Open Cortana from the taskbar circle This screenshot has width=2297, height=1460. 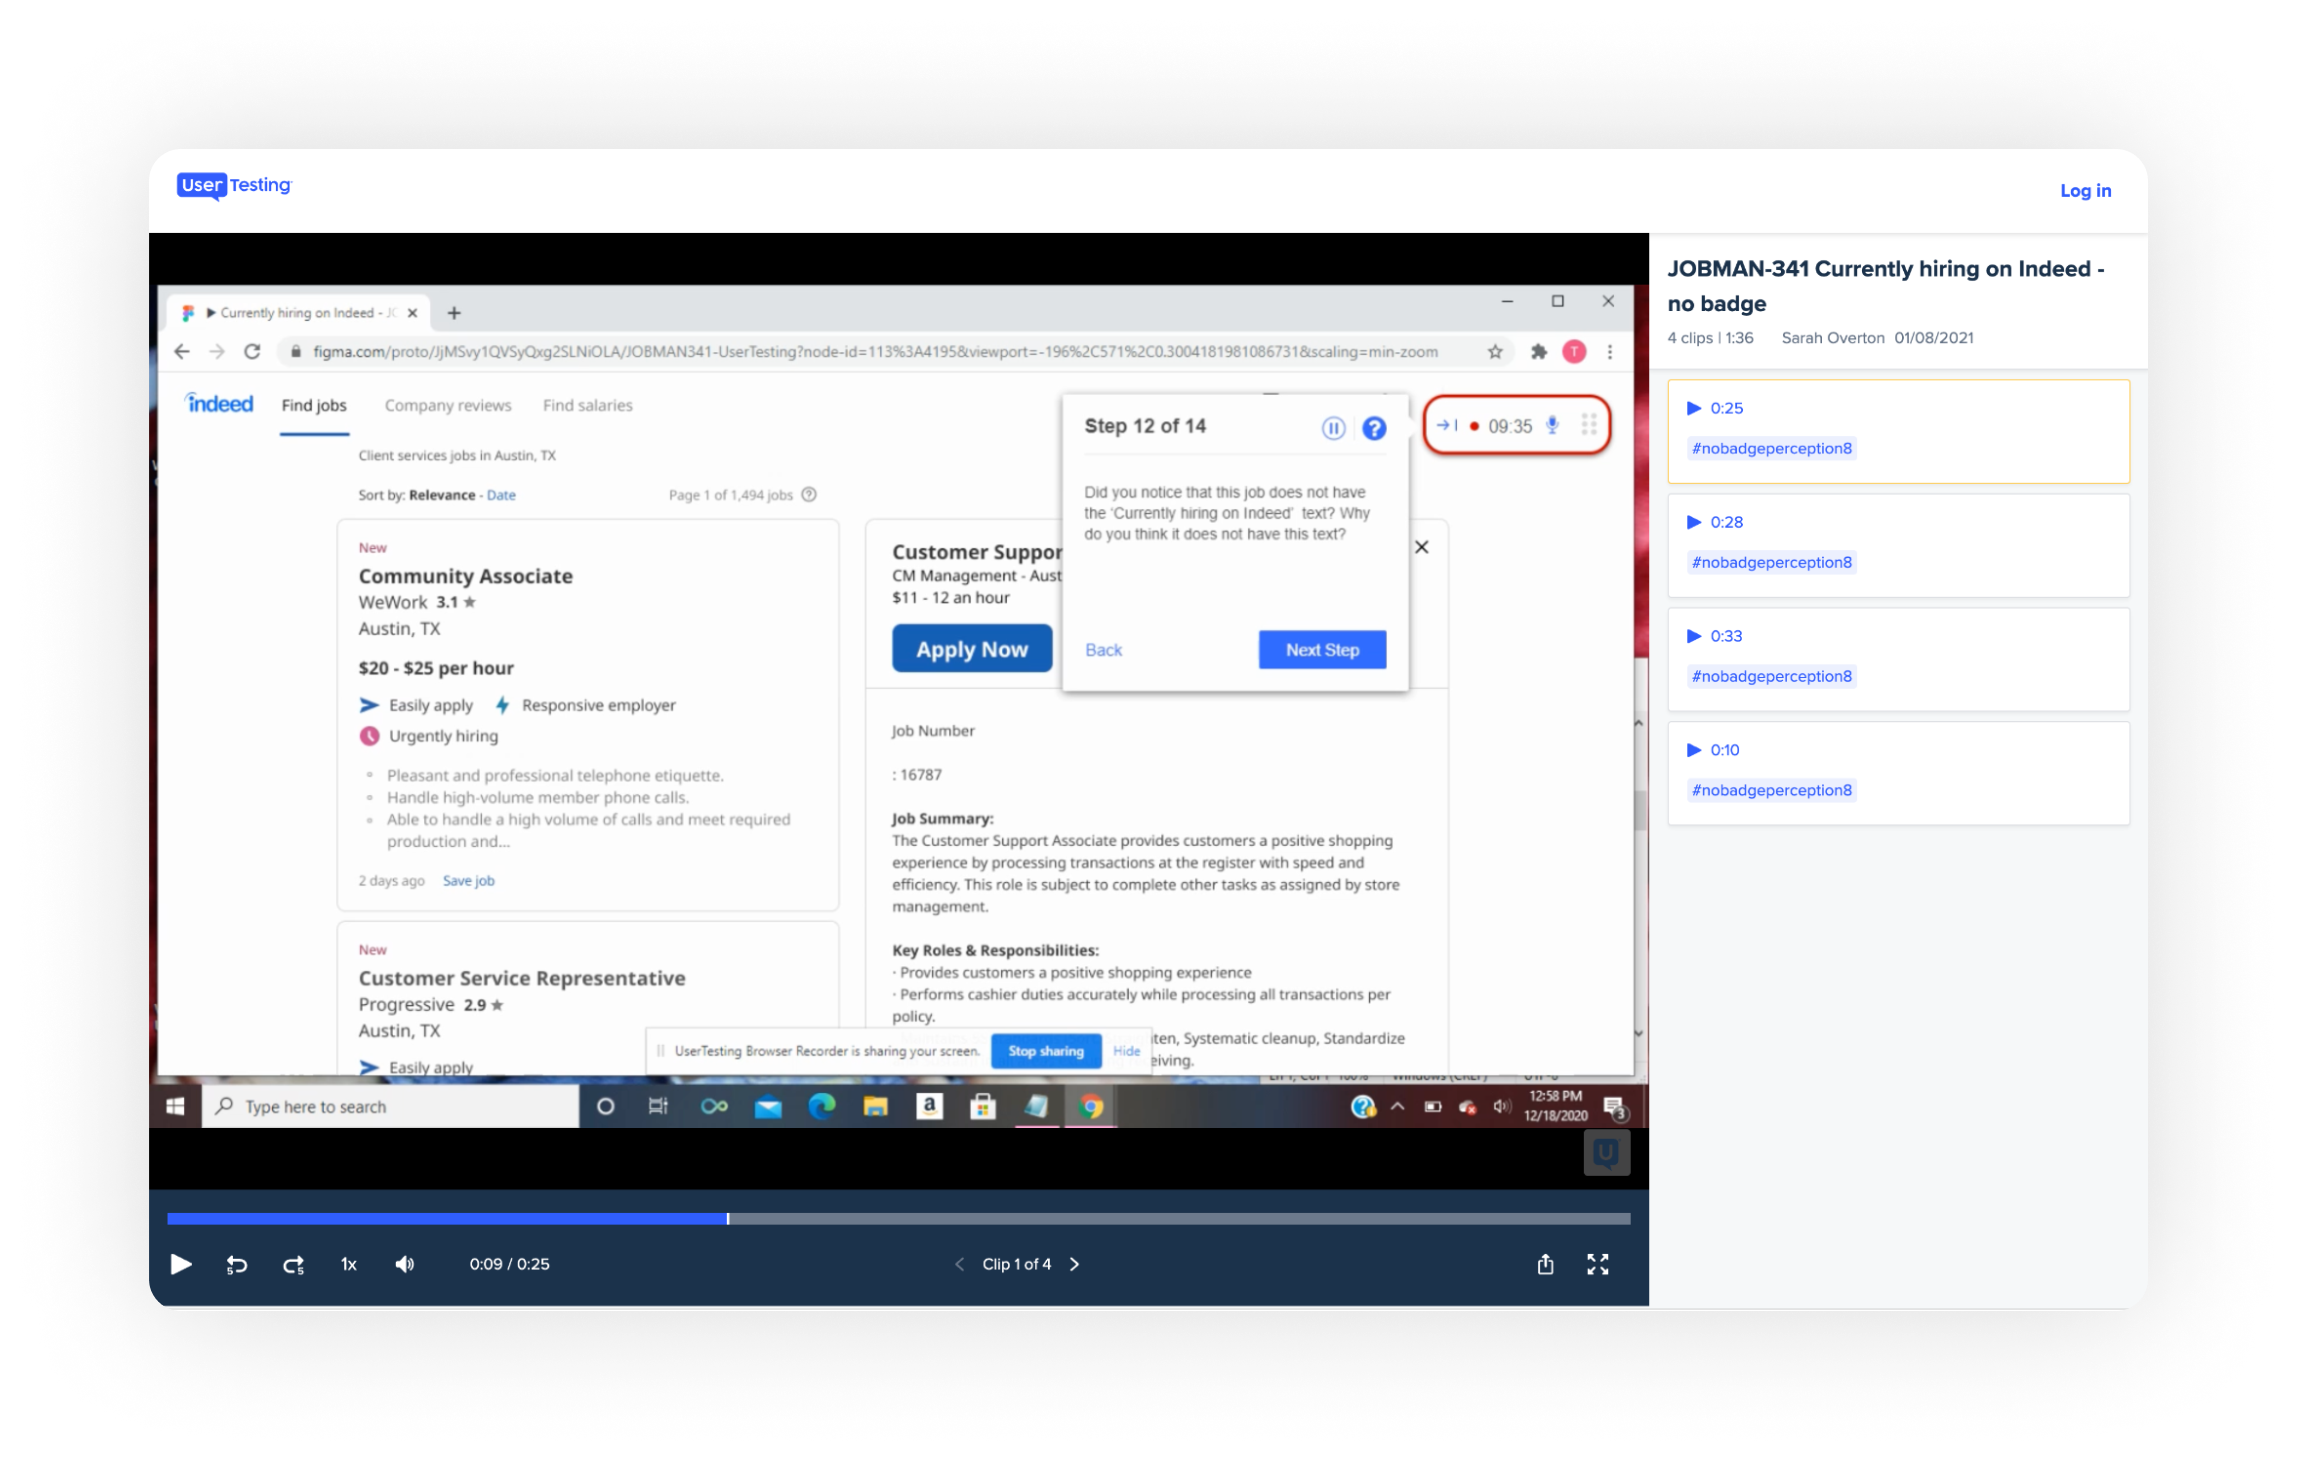tap(605, 1106)
